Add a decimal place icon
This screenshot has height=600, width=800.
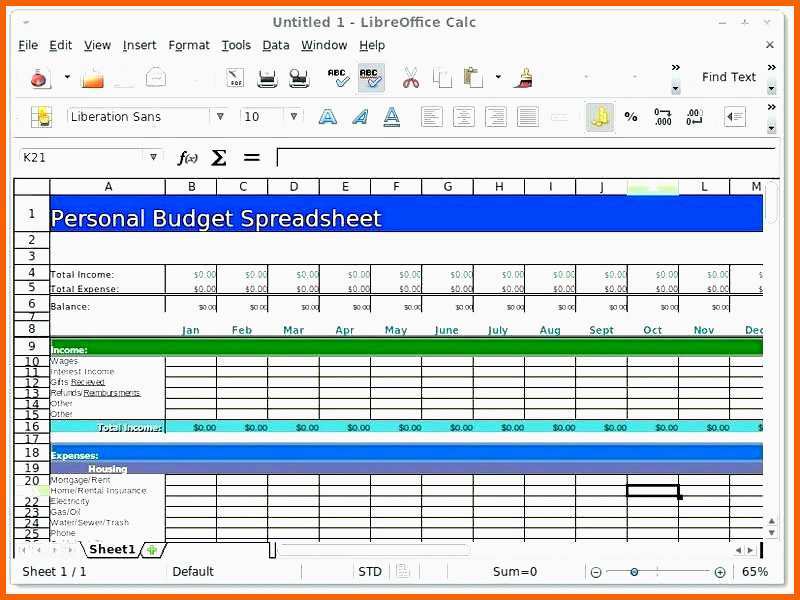click(663, 117)
